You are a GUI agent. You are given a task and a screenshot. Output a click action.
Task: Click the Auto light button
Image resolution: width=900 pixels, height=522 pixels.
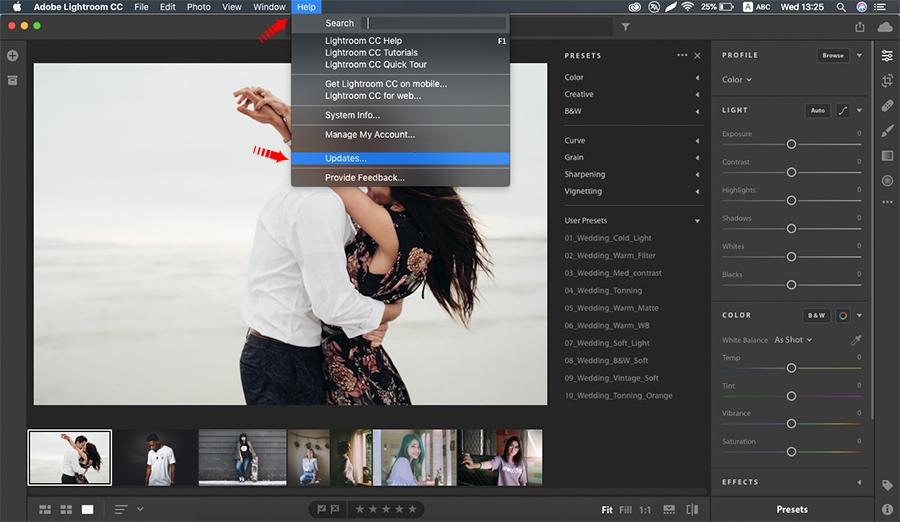[818, 110]
